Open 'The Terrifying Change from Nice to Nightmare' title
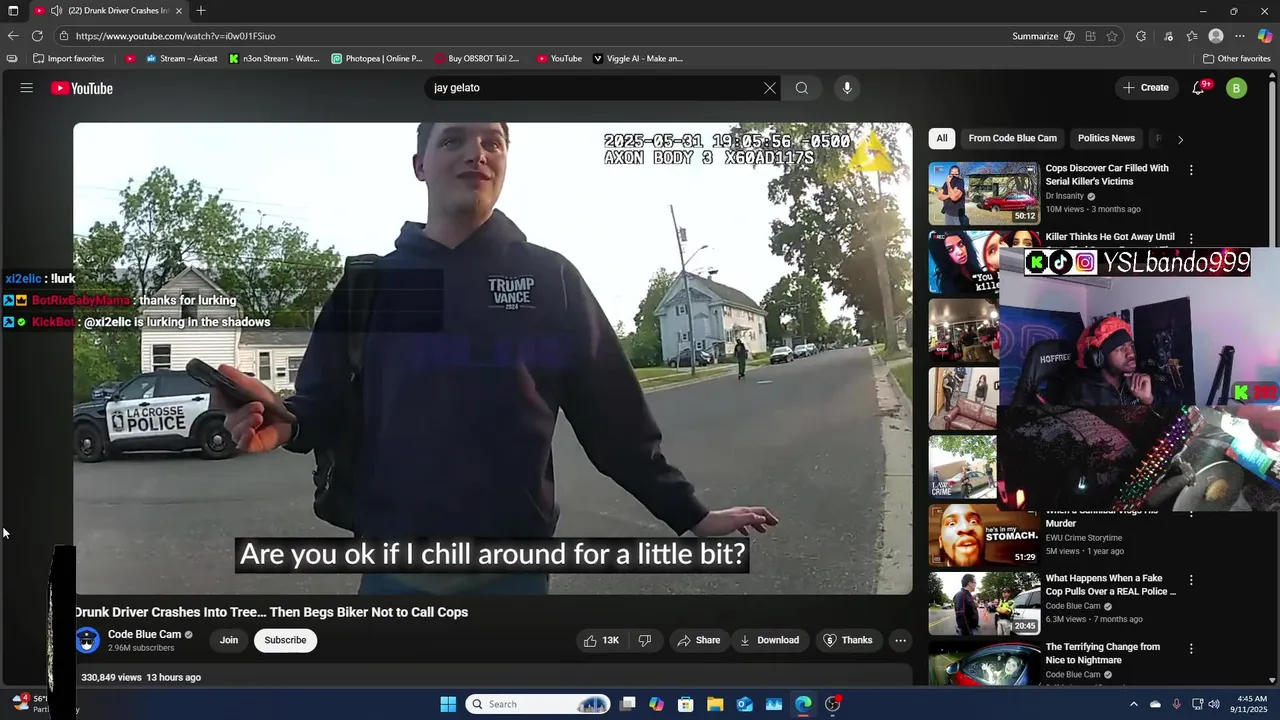The image size is (1280, 720). click(x=1103, y=654)
